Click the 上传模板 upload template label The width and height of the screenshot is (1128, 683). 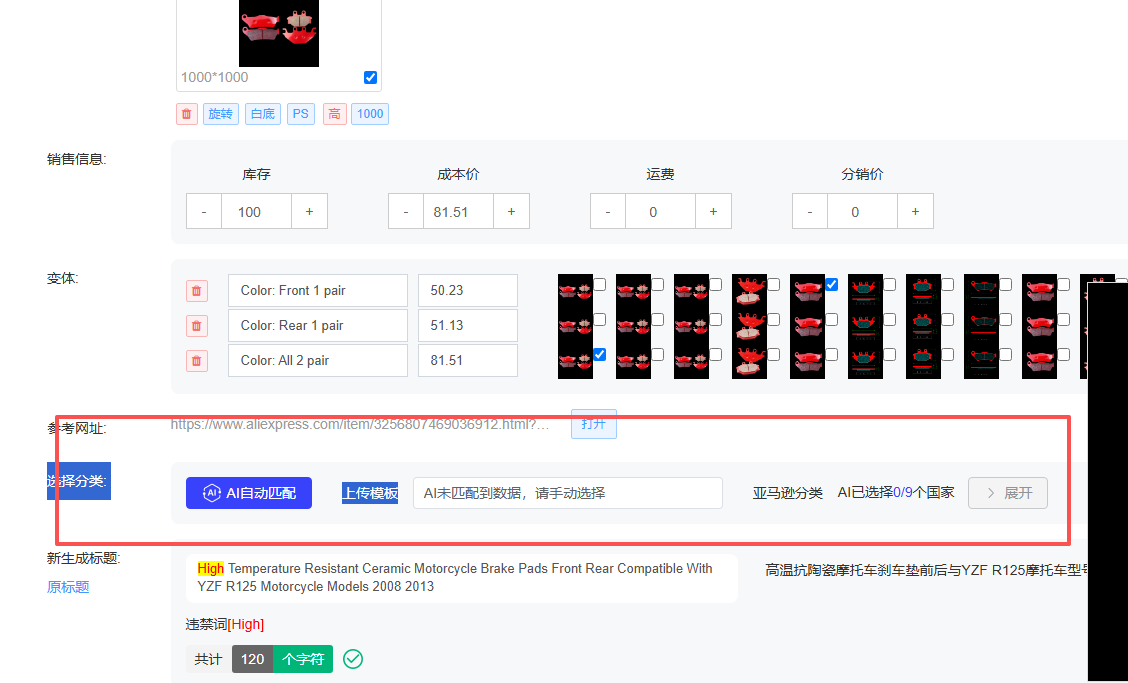click(x=370, y=493)
